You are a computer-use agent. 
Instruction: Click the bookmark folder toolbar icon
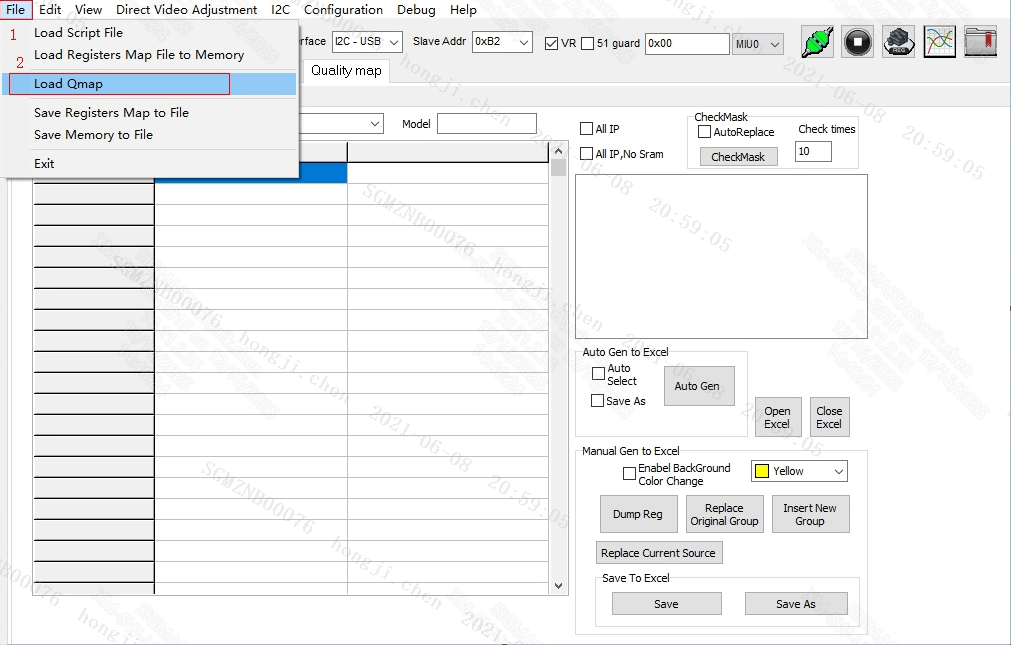click(980, 42)
